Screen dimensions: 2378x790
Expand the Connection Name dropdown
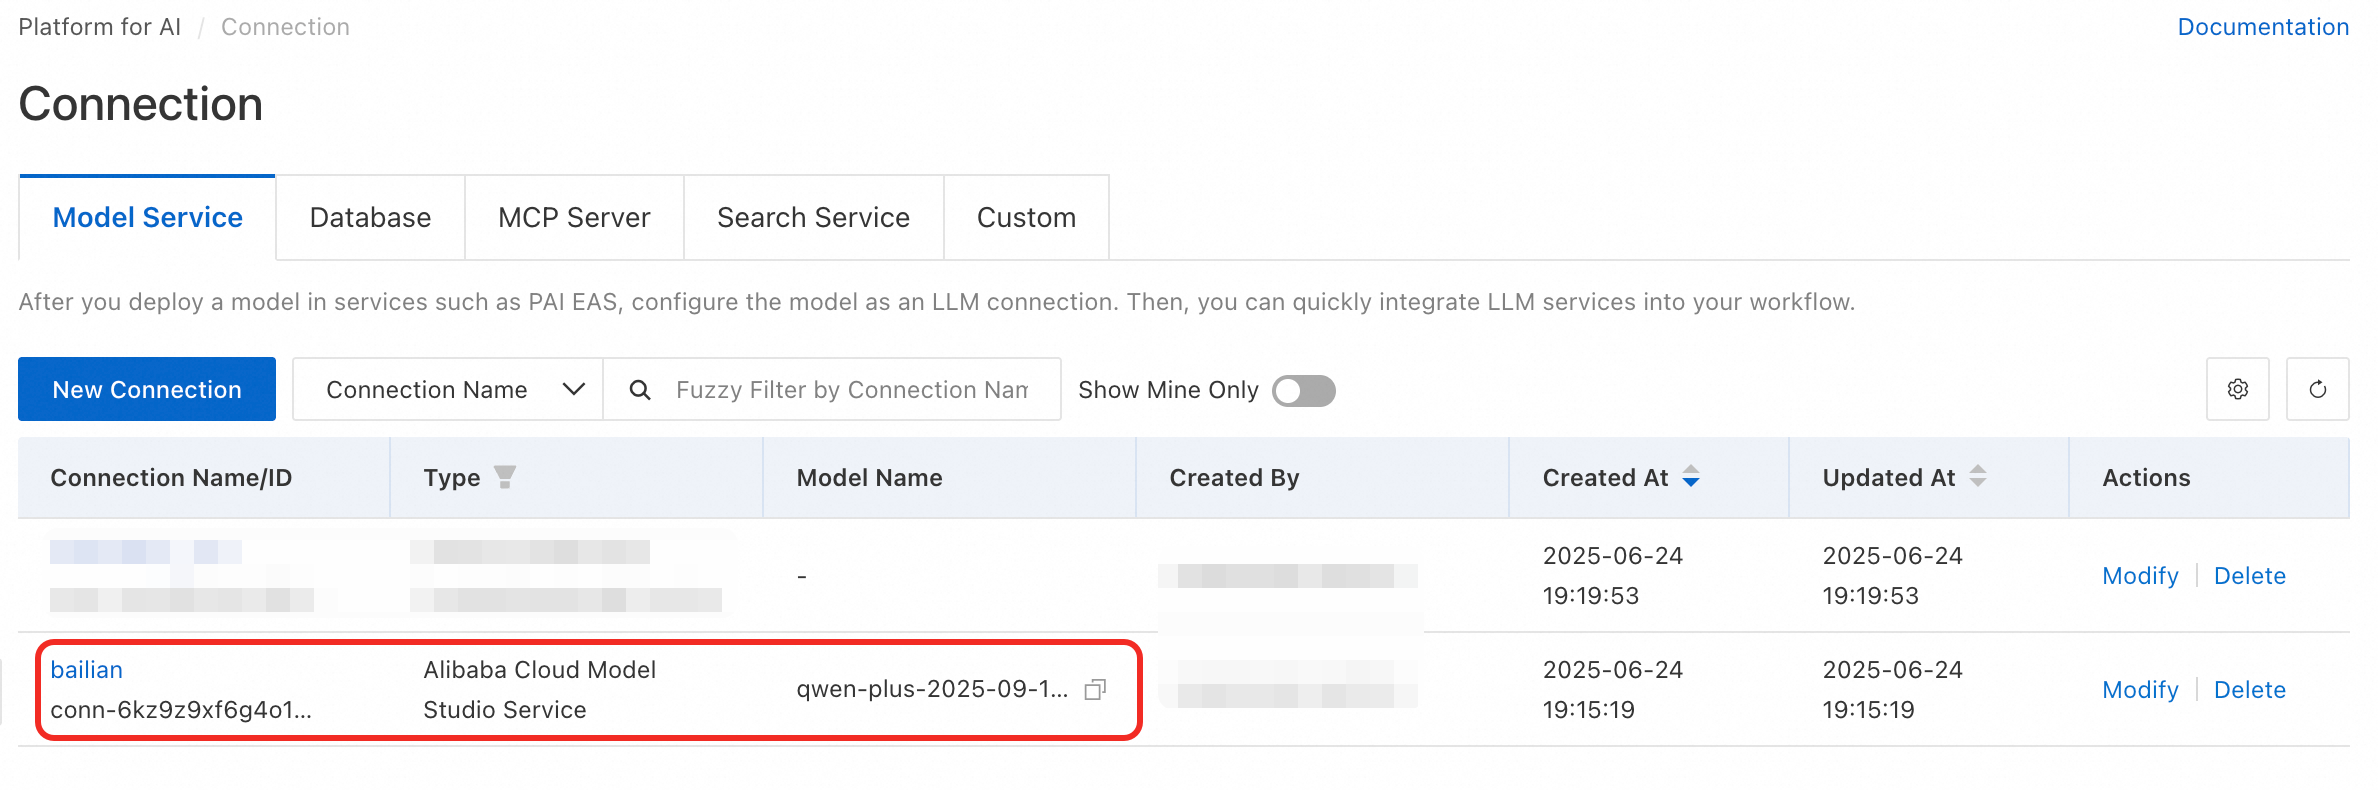[448, 389]
